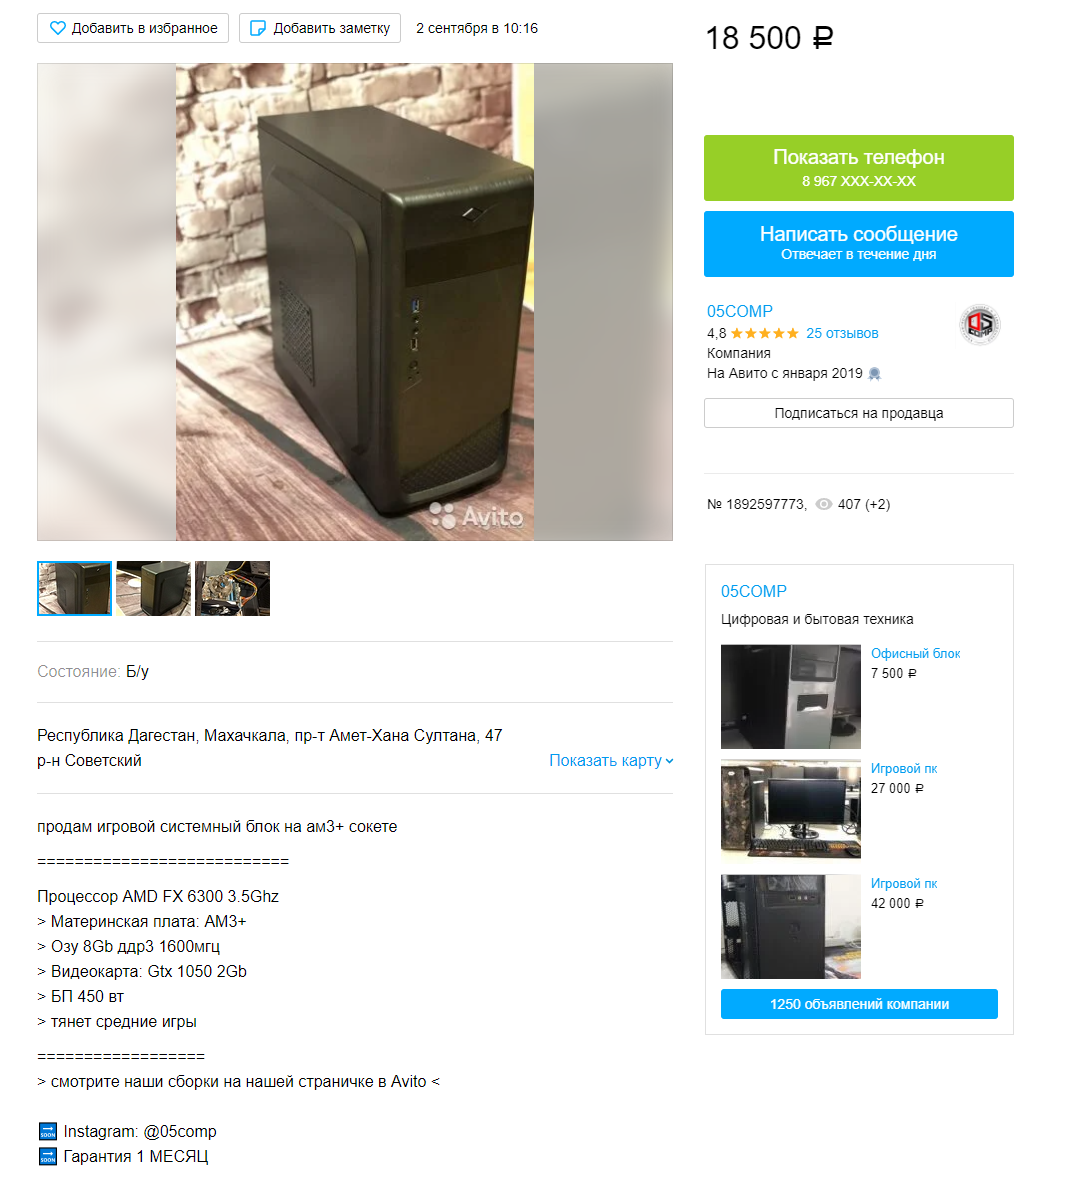Viewport: 1067px width, 1181px height.
Task: Open the 25 отзывов reviews link
Action: tap(842, 334)
